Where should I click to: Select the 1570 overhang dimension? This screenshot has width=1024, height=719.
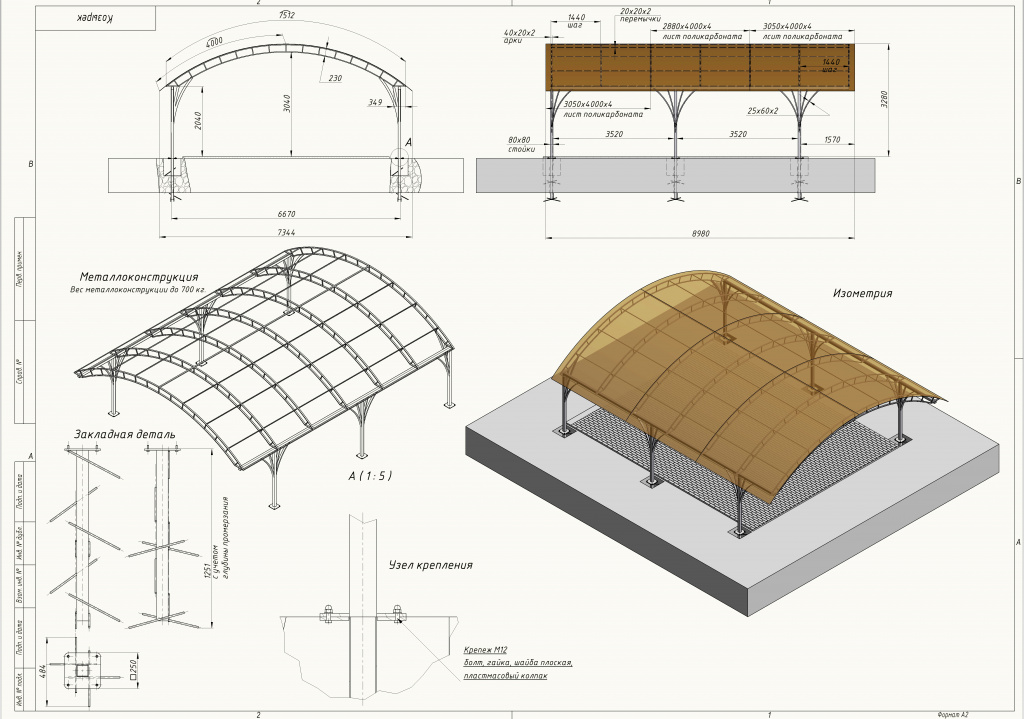tap(831, 142)
